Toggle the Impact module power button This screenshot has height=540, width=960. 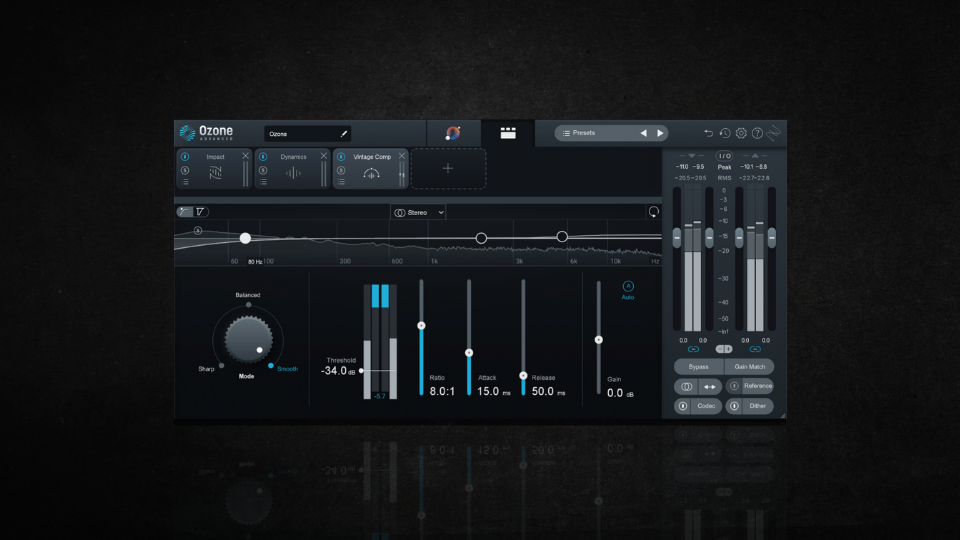point(185,157)
